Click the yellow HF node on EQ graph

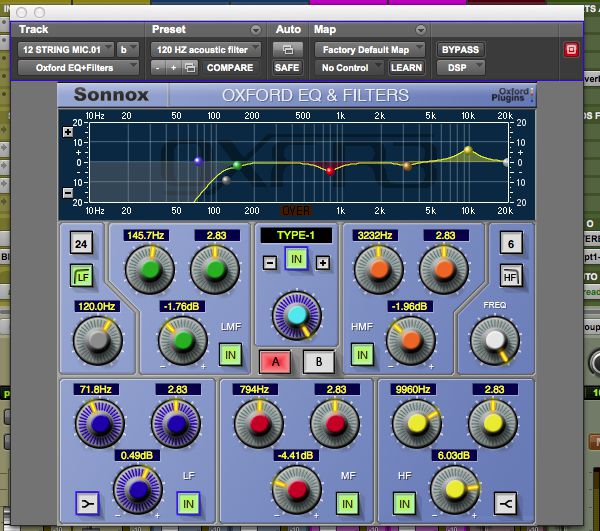(x=468, y=150)
